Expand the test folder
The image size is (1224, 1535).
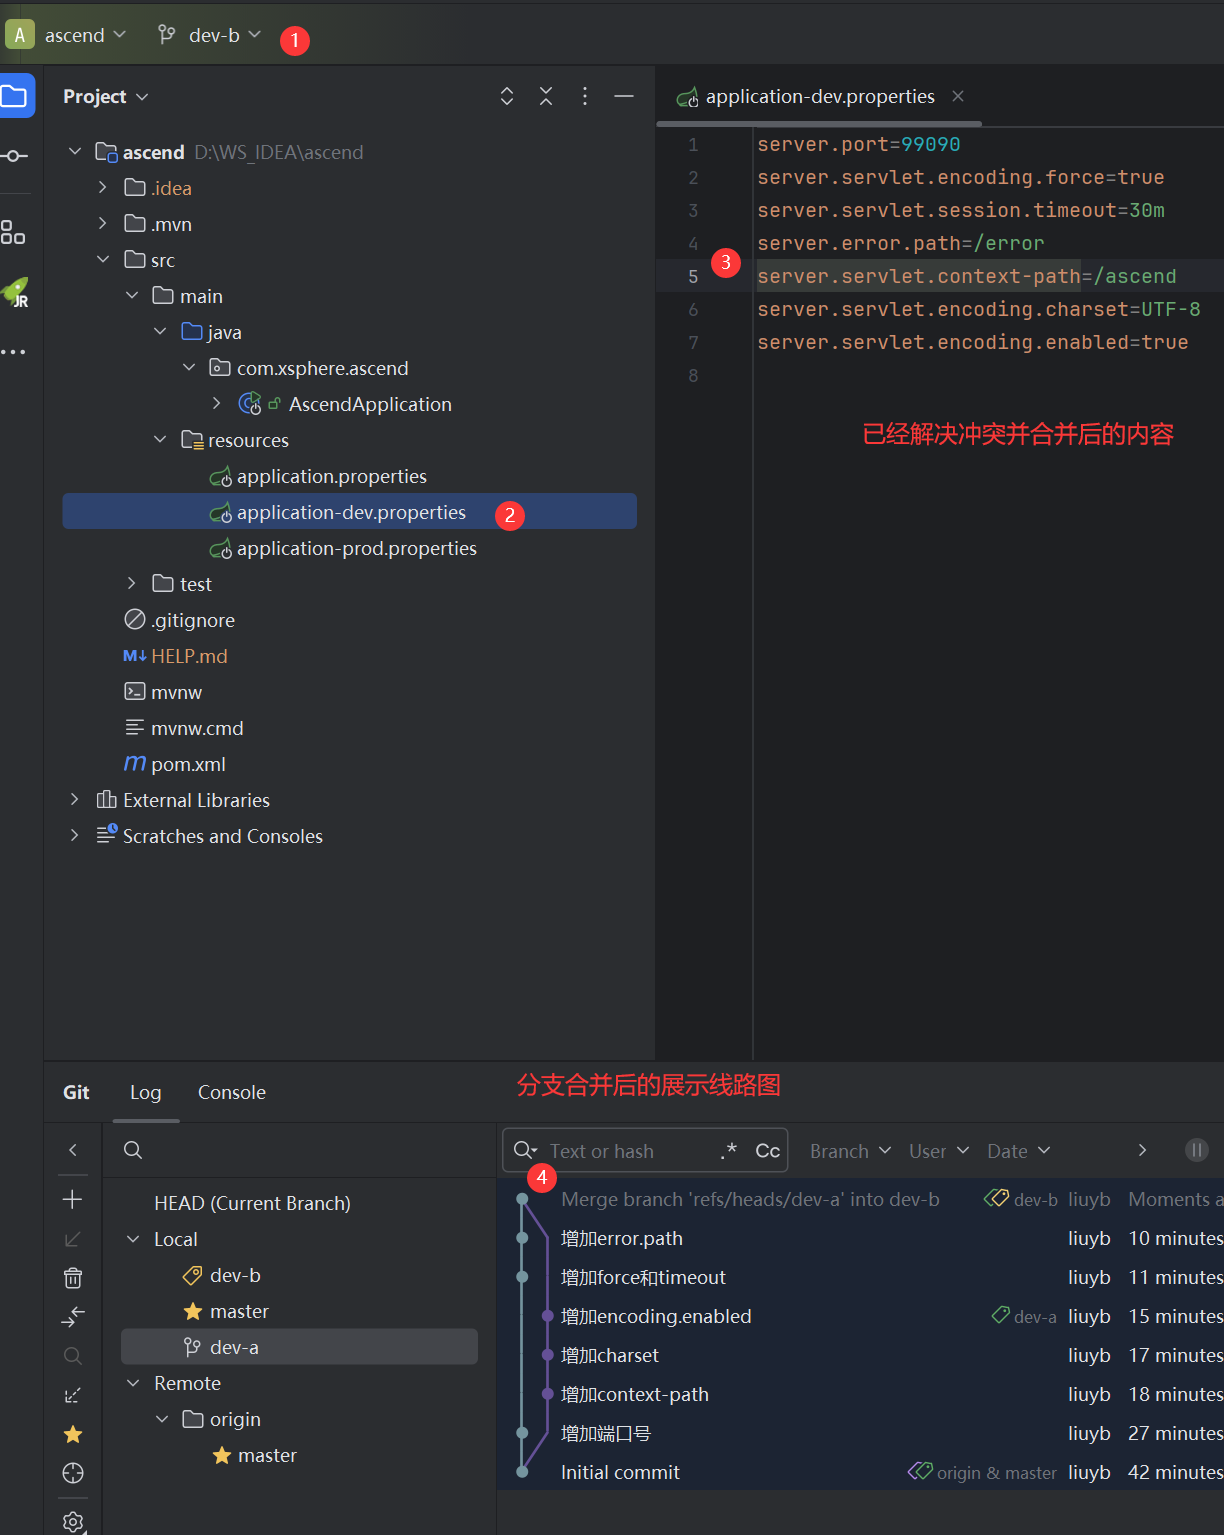[131, 584]
